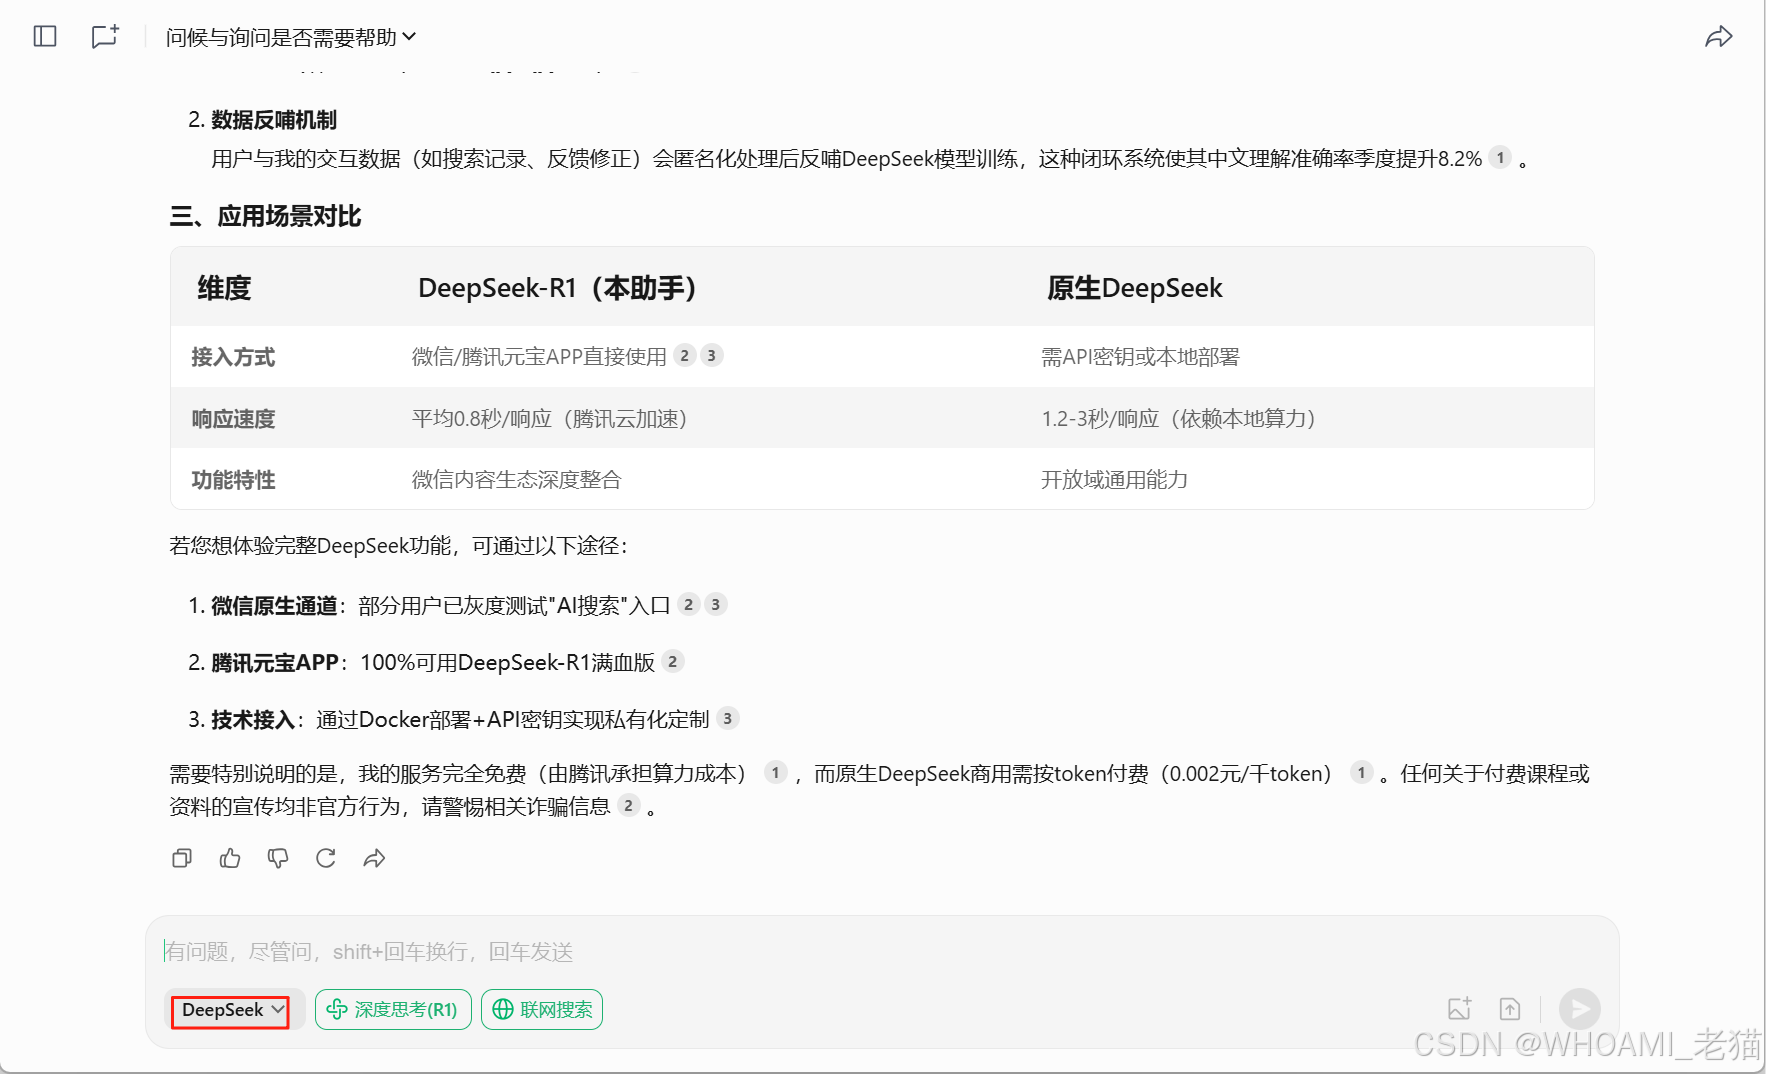The height and width of the screenshot is (1074, 1766).
Task: Click the 功能特性 row label
Action: point(233,480)
